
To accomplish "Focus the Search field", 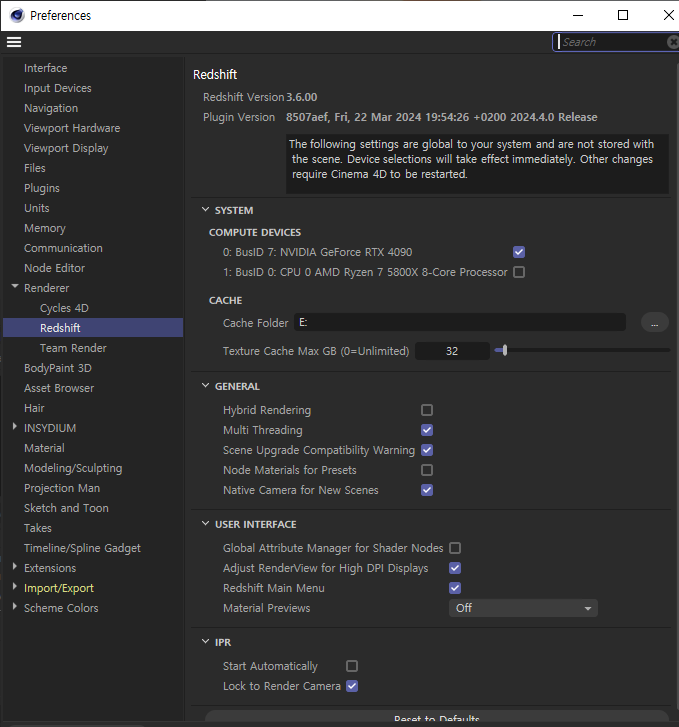I will coord(611,42).
